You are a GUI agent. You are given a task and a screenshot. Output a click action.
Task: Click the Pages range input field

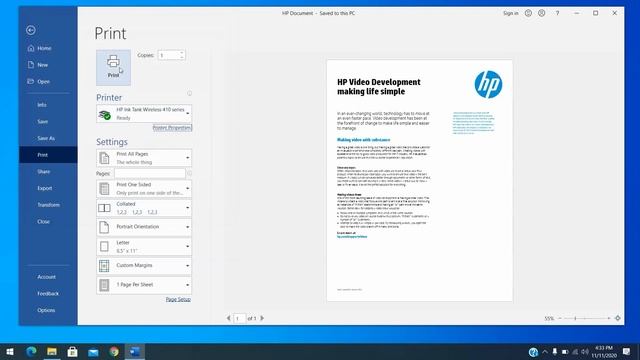(149, 173)
